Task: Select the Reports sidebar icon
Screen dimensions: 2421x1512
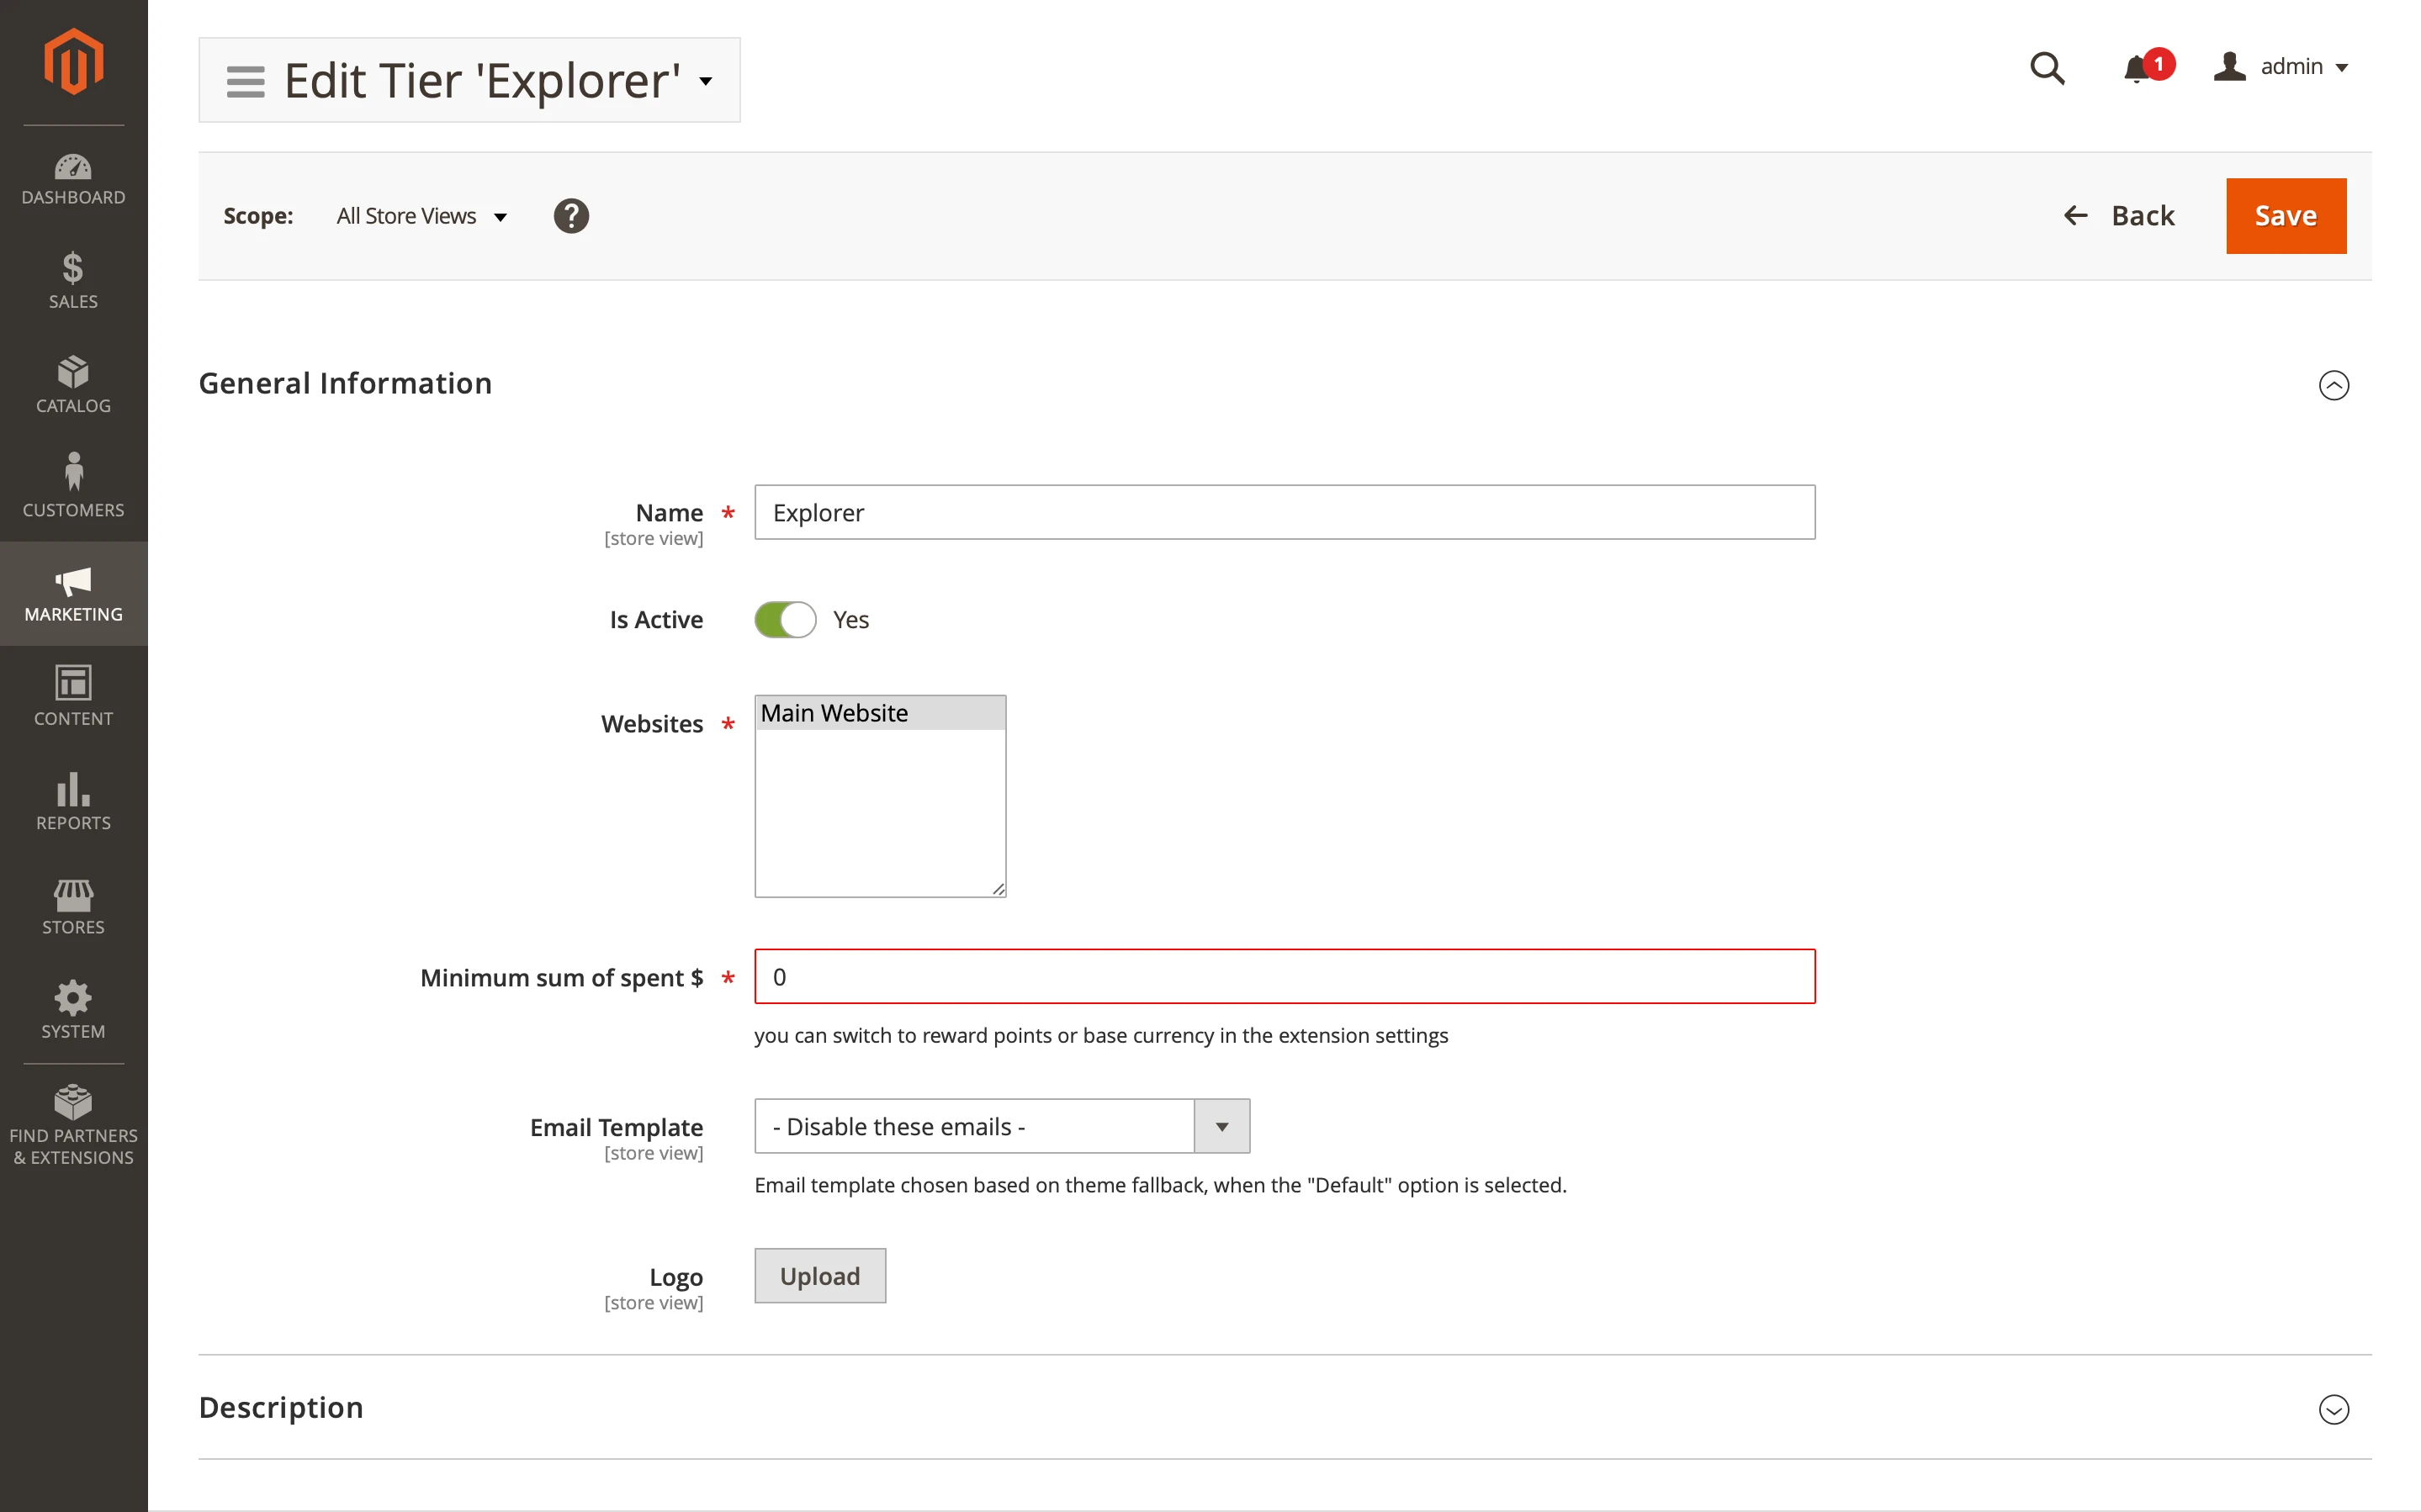Action: point(73,800)
